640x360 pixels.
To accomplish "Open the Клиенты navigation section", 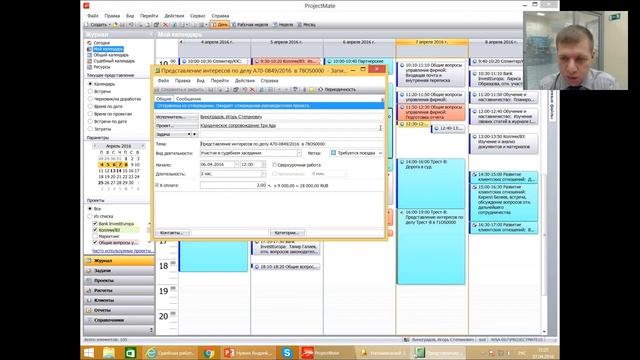I will click(x=119, y=300).
